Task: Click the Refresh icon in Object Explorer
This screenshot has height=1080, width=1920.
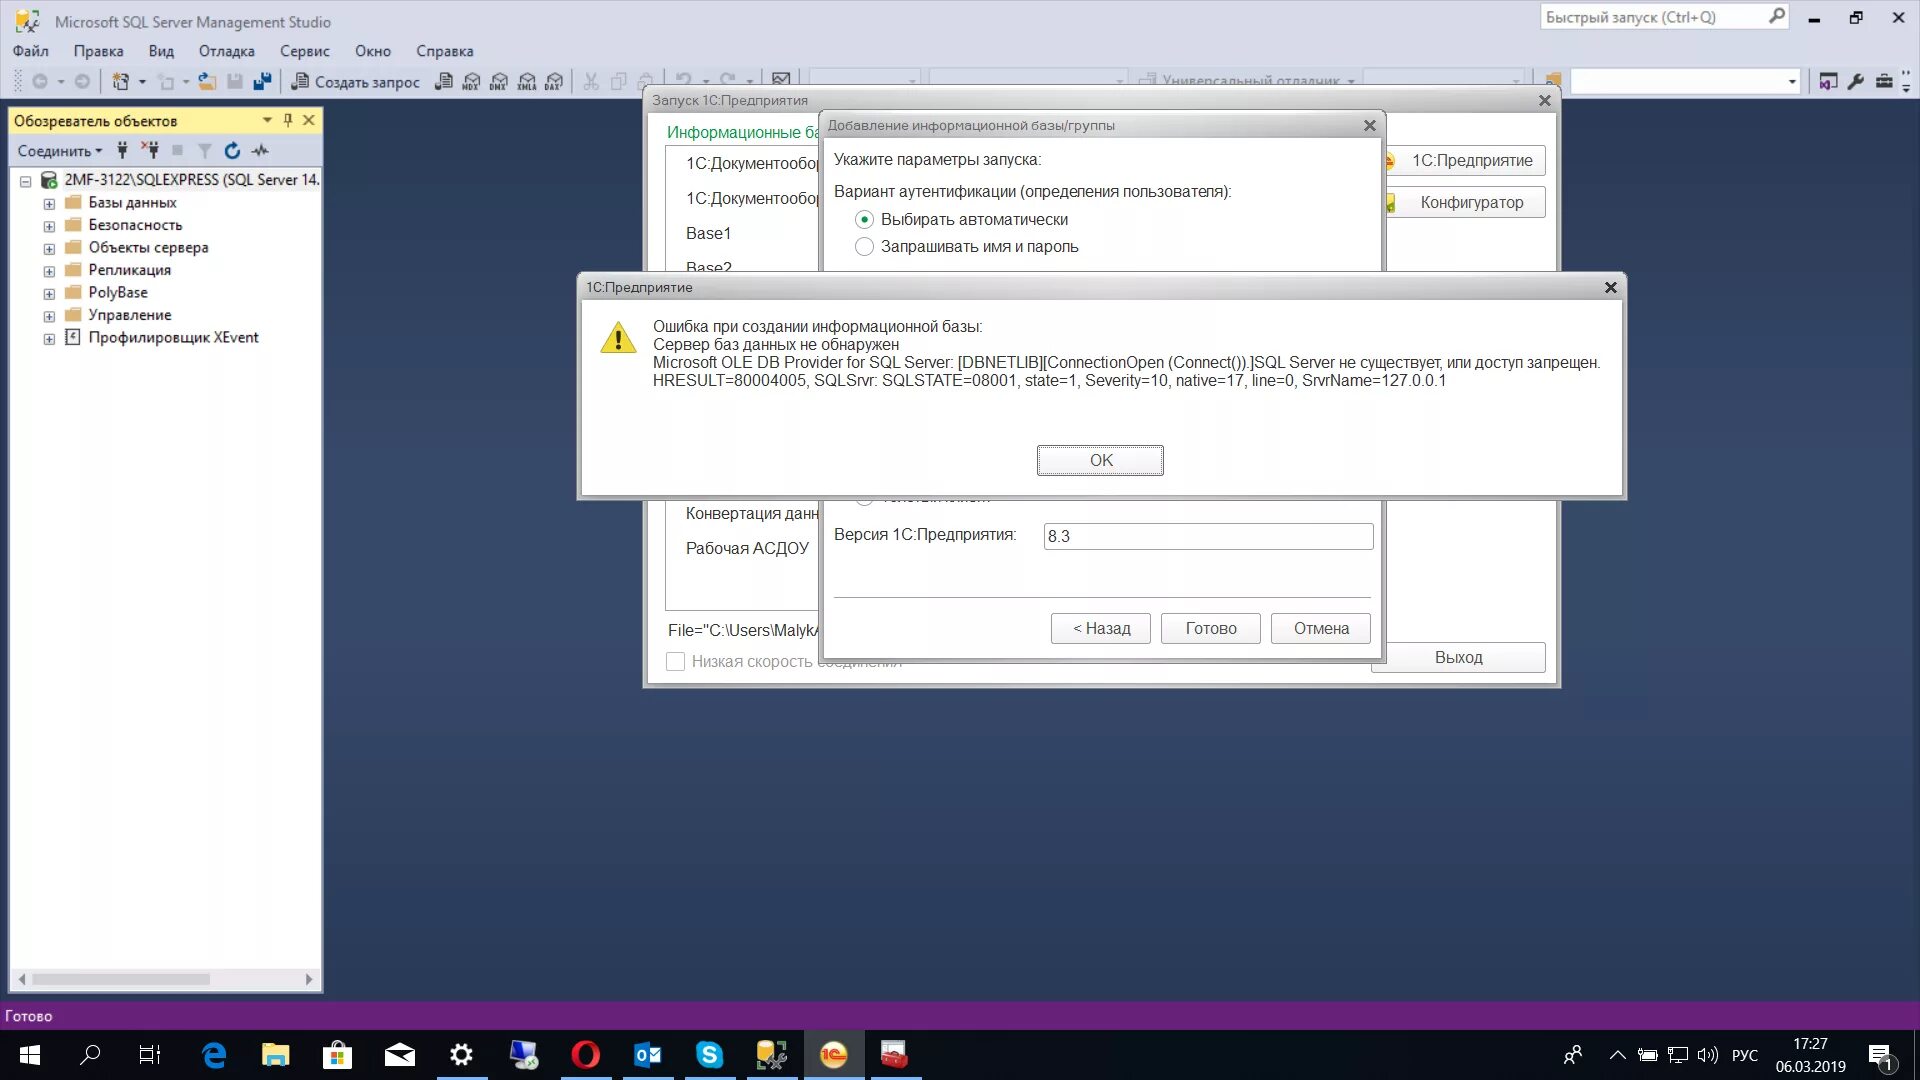Action: (x=232, y=151)
